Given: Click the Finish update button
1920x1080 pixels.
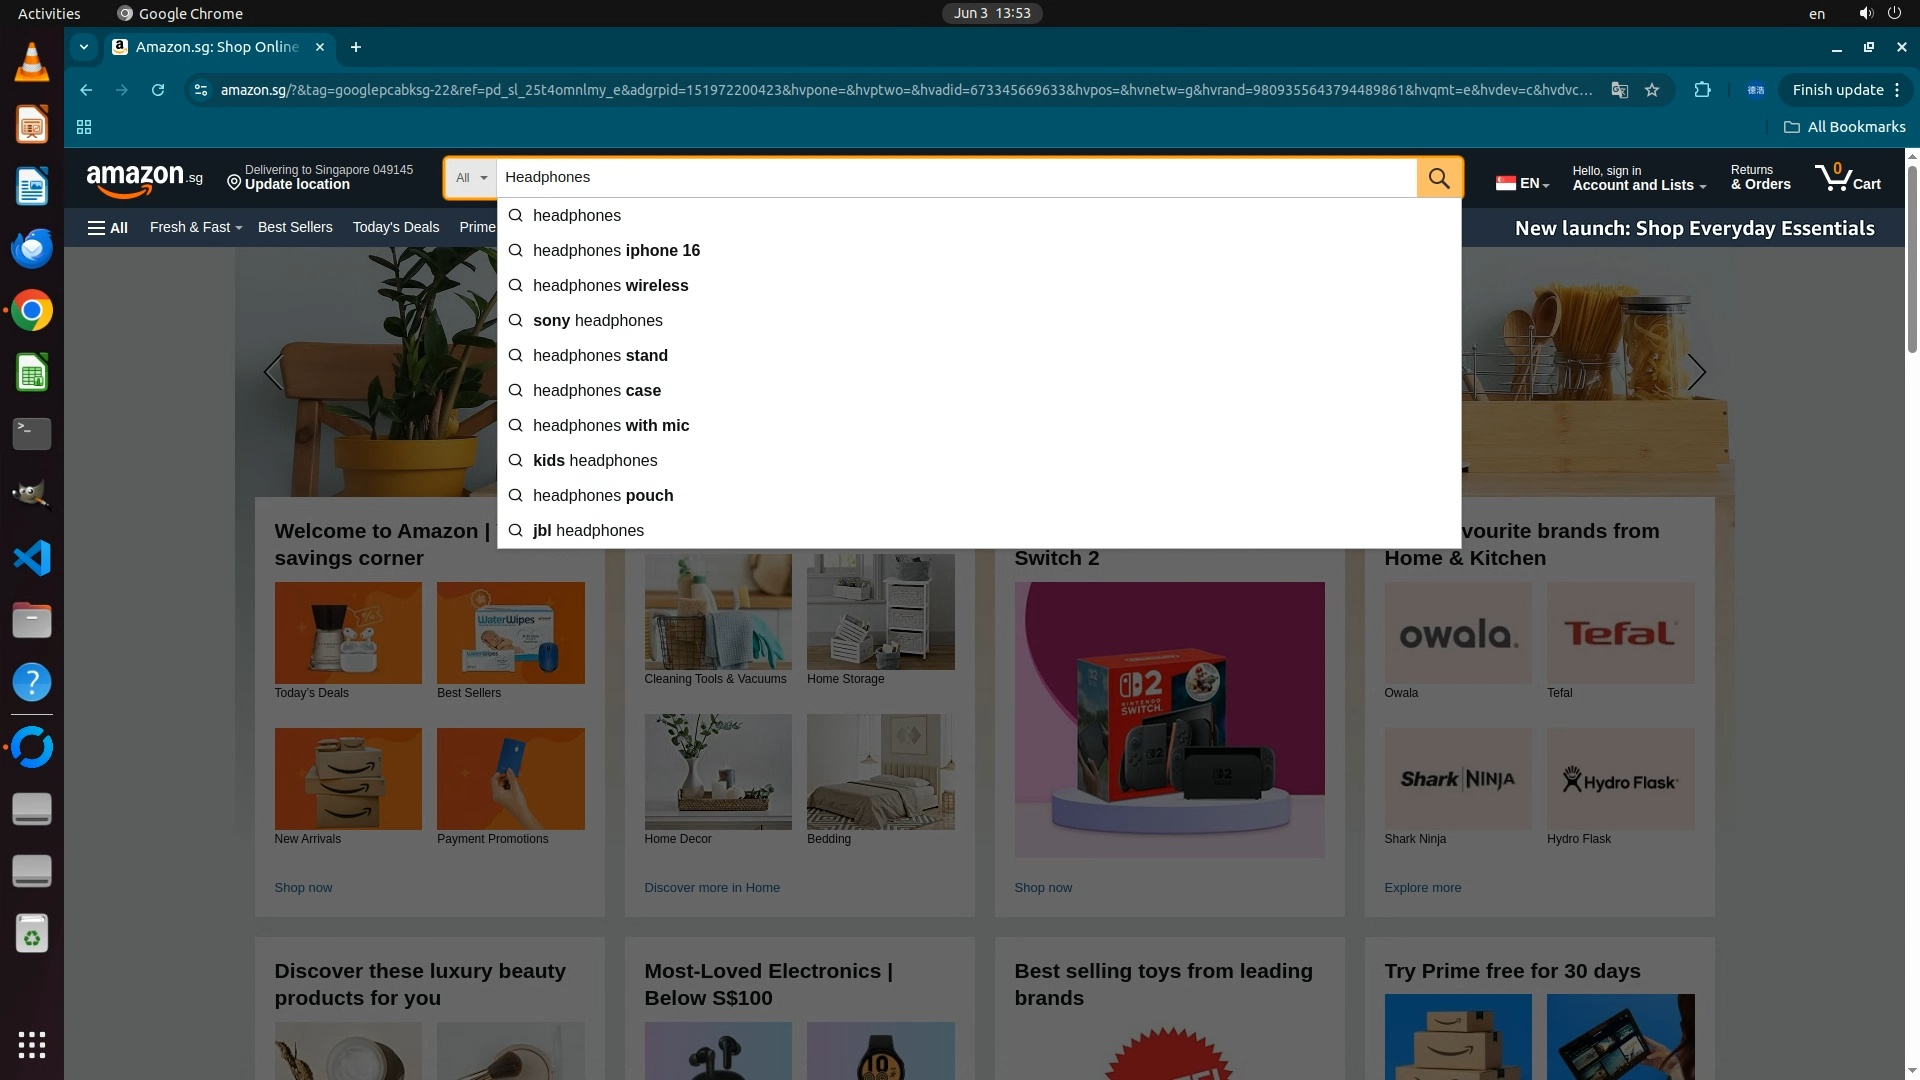Looking at the screenshot, I should (x=1837, y=90).
